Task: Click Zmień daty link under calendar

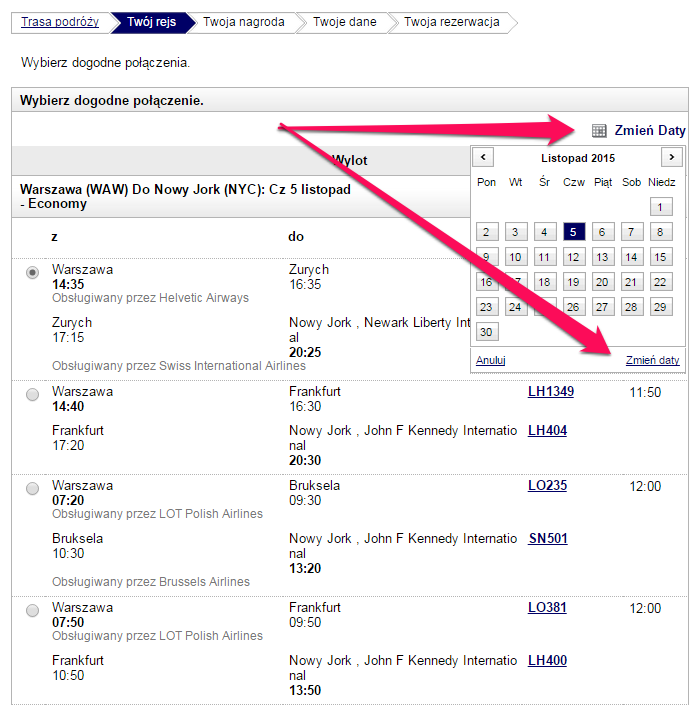Action: (x=652, y=360)
